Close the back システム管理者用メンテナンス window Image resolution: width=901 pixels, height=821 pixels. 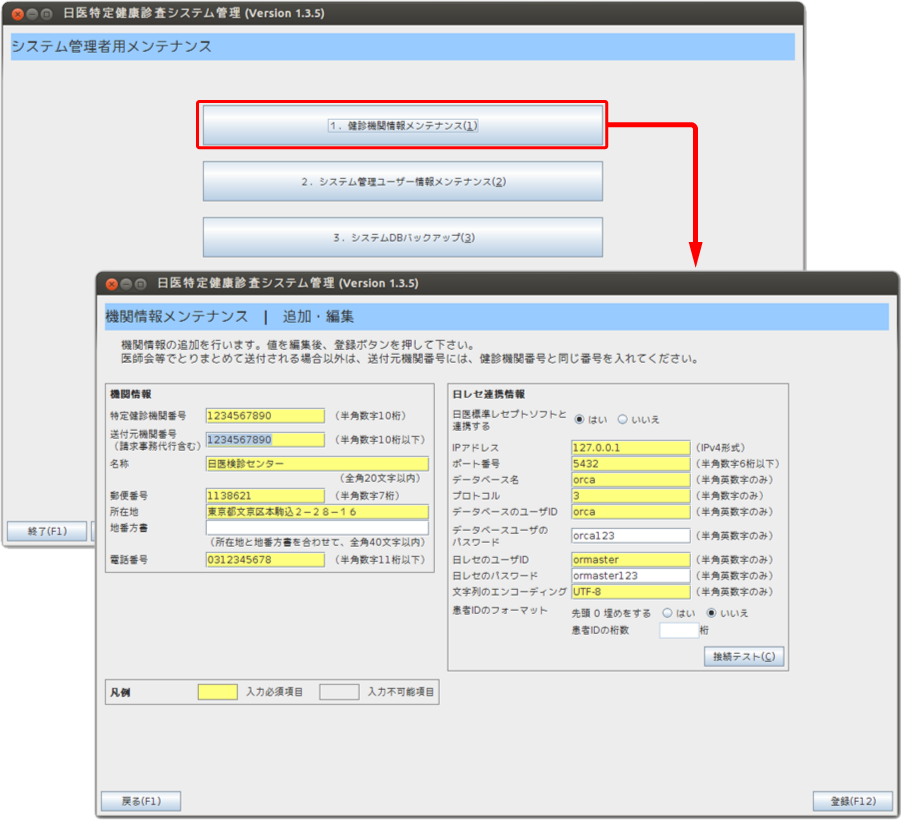tap(18, 14)
